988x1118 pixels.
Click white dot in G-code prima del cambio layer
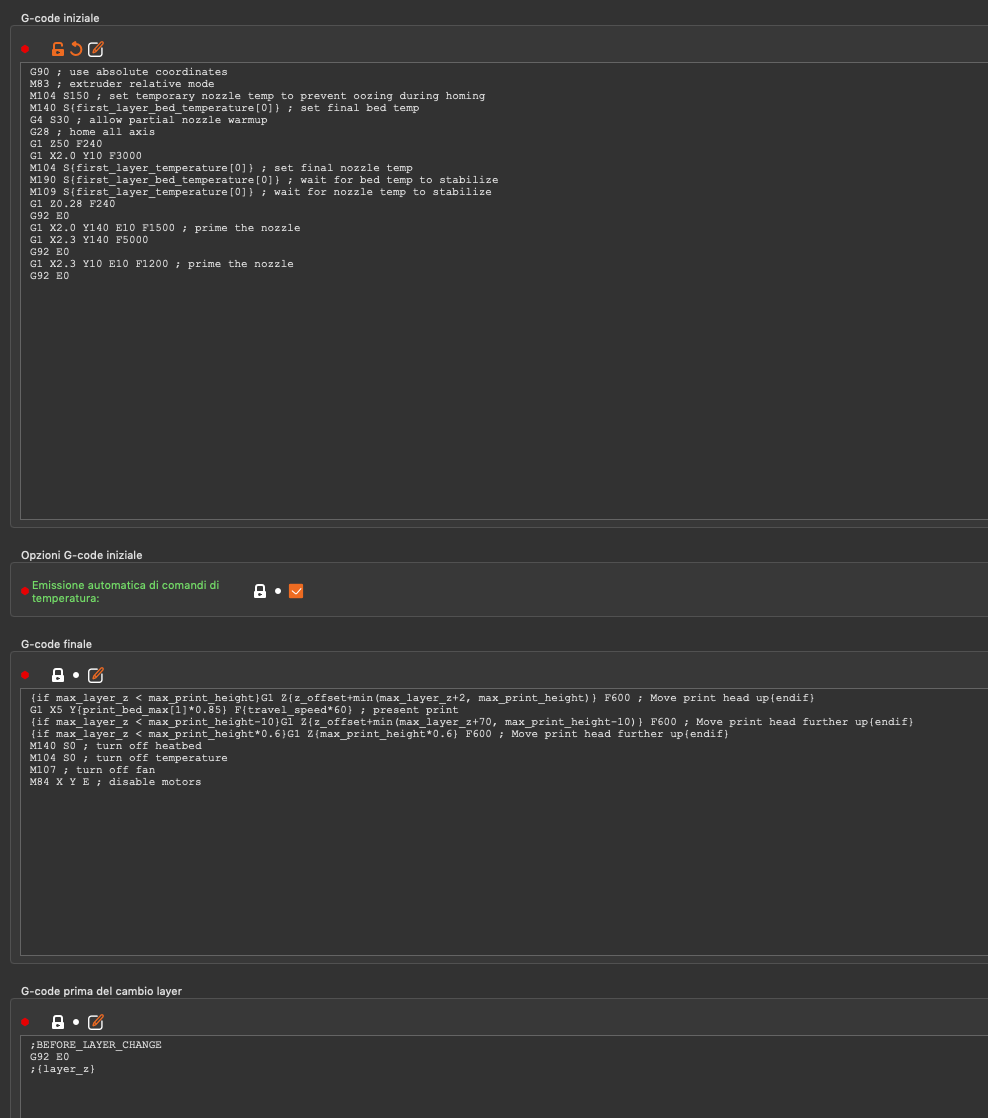76,1022
